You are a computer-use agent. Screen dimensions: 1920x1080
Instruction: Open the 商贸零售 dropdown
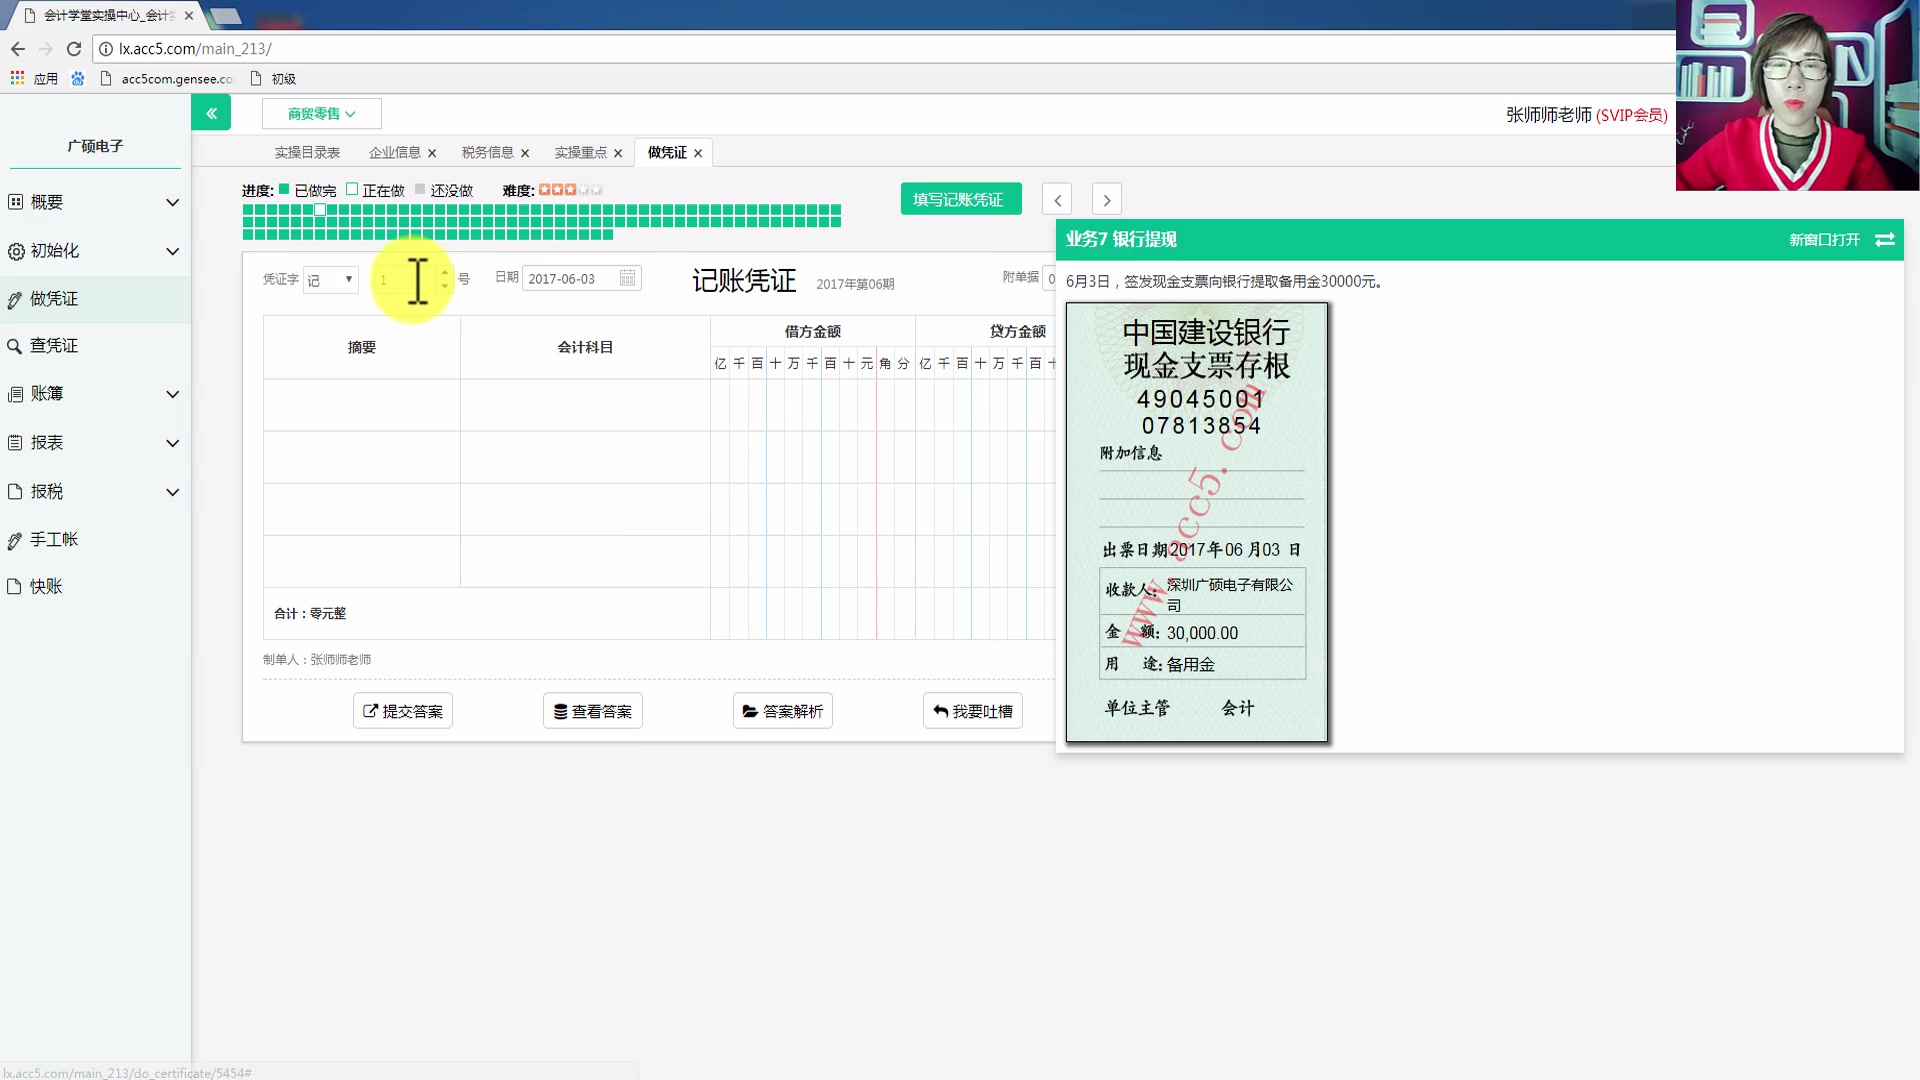(x=321, y=114)
